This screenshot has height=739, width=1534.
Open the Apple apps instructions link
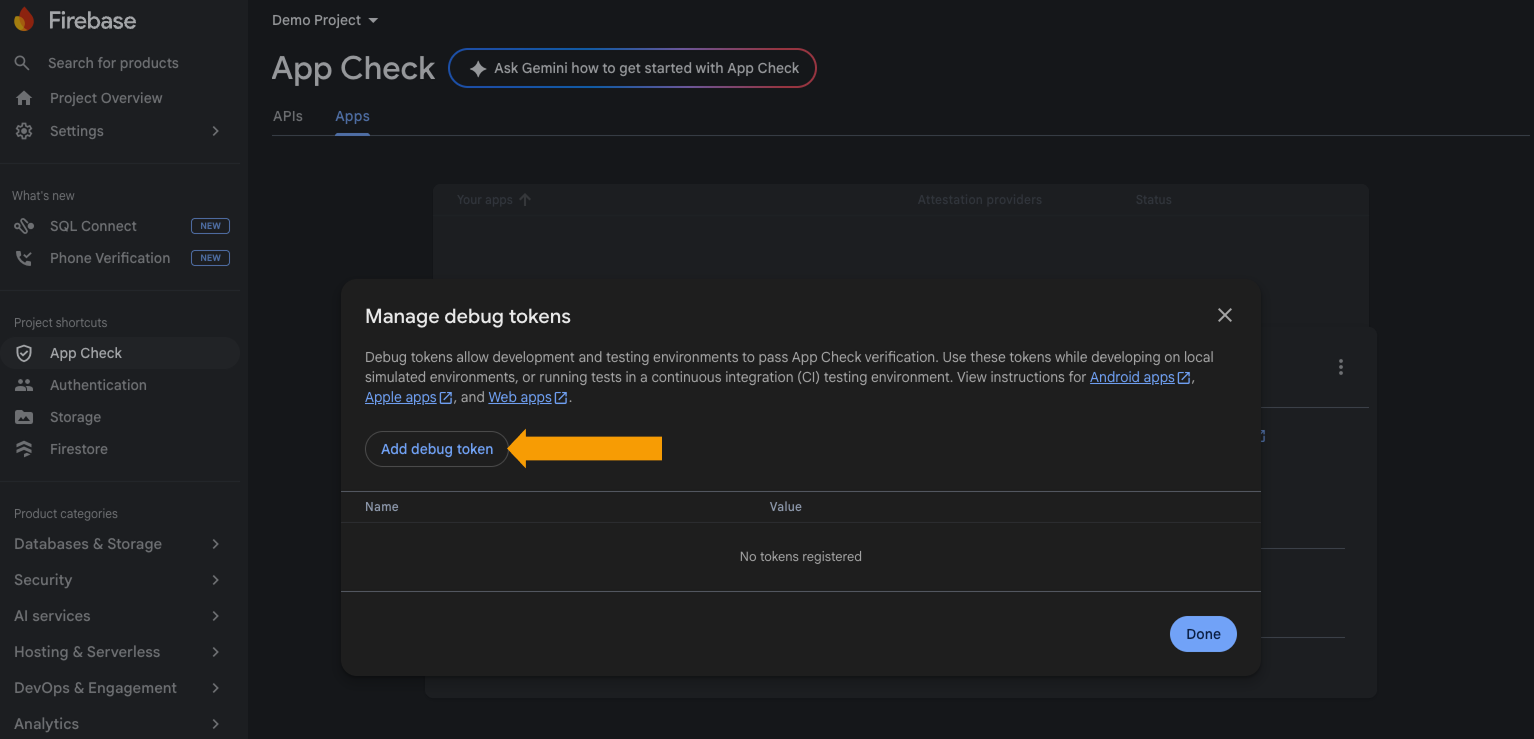point(401,397)
